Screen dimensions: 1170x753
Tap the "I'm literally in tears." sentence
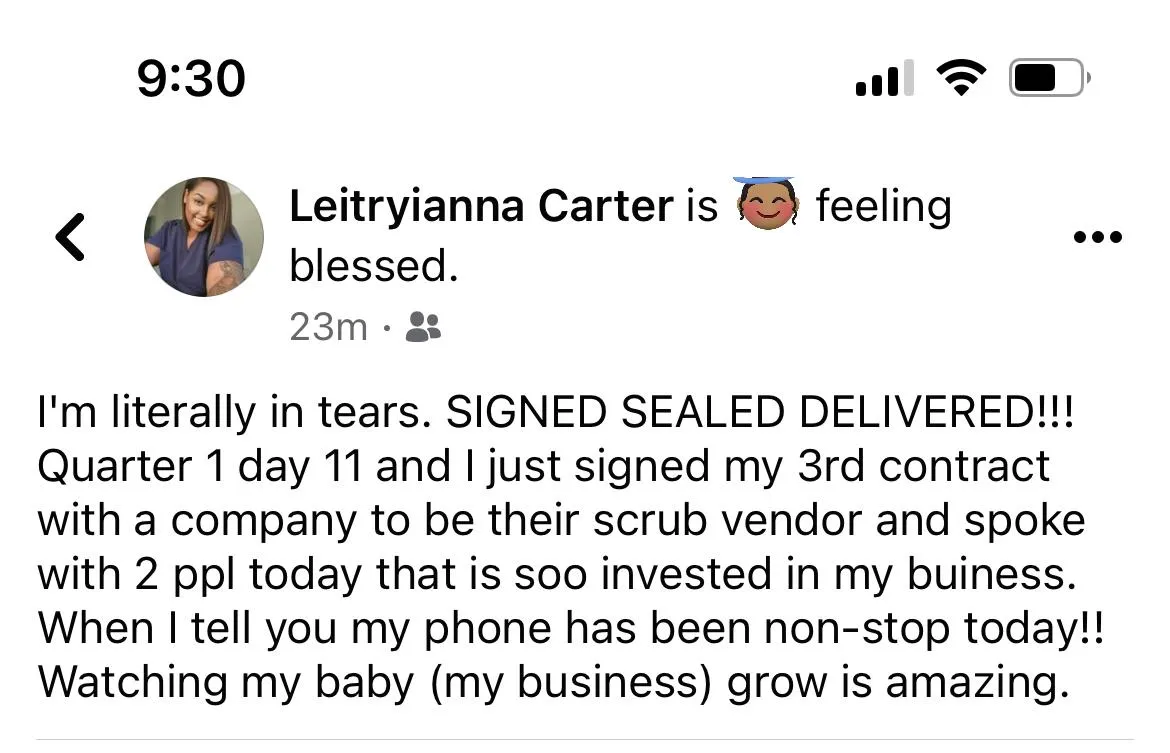[235, 414]
